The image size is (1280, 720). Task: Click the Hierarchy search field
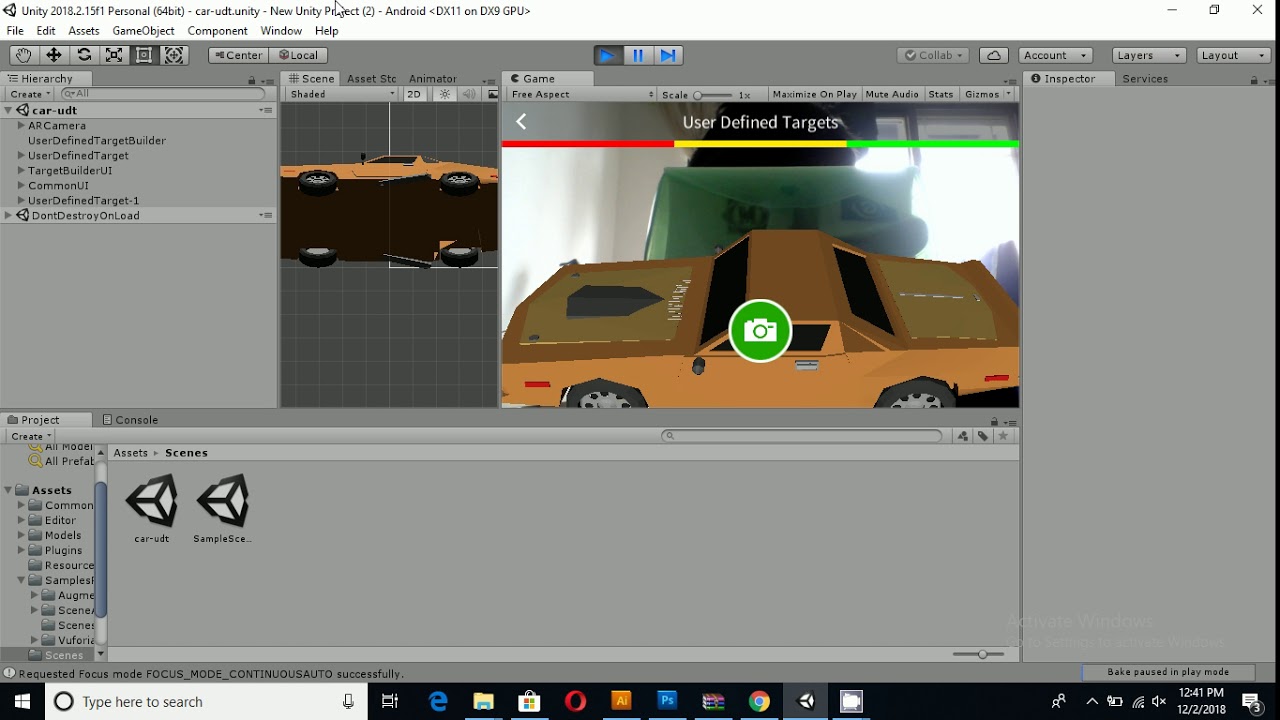click(165, 94)
